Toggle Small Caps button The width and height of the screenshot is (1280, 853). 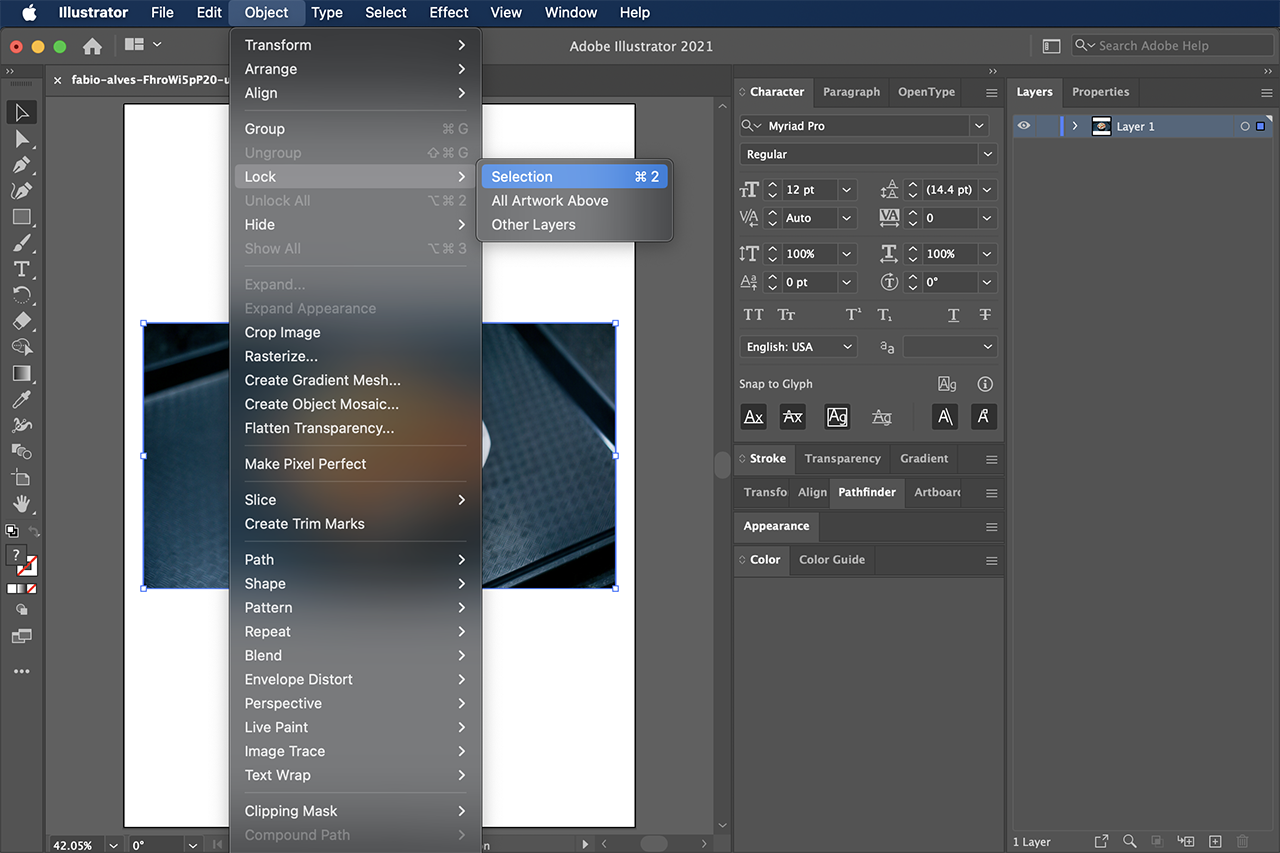[787, 315]
